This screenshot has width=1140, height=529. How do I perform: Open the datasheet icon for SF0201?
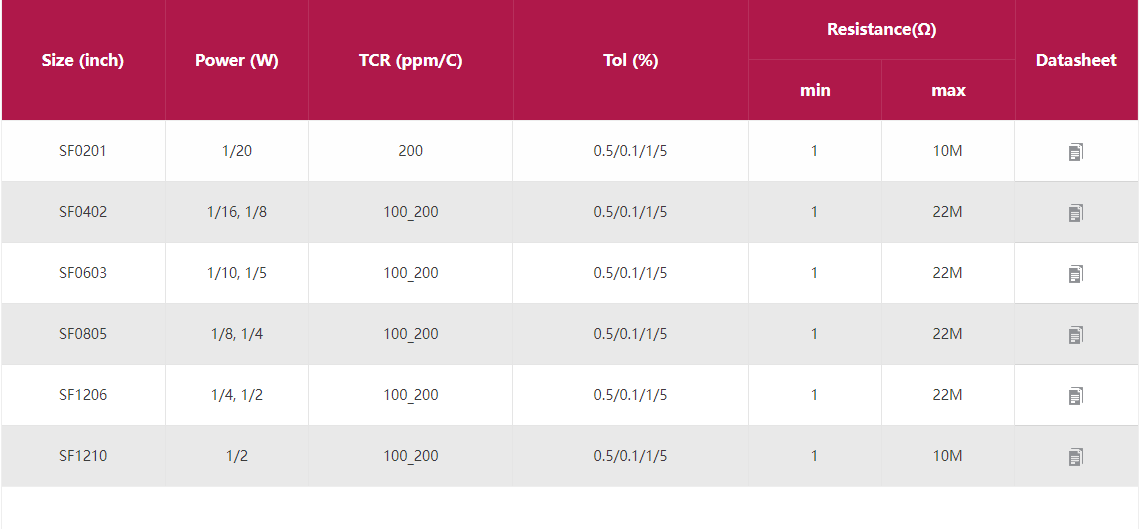click(x=1075, y=152)
